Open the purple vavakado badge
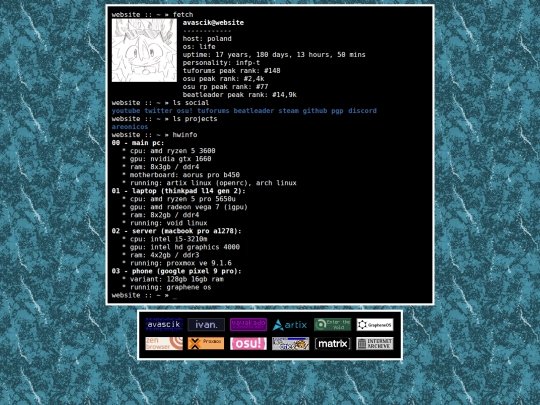 [248, 324]
